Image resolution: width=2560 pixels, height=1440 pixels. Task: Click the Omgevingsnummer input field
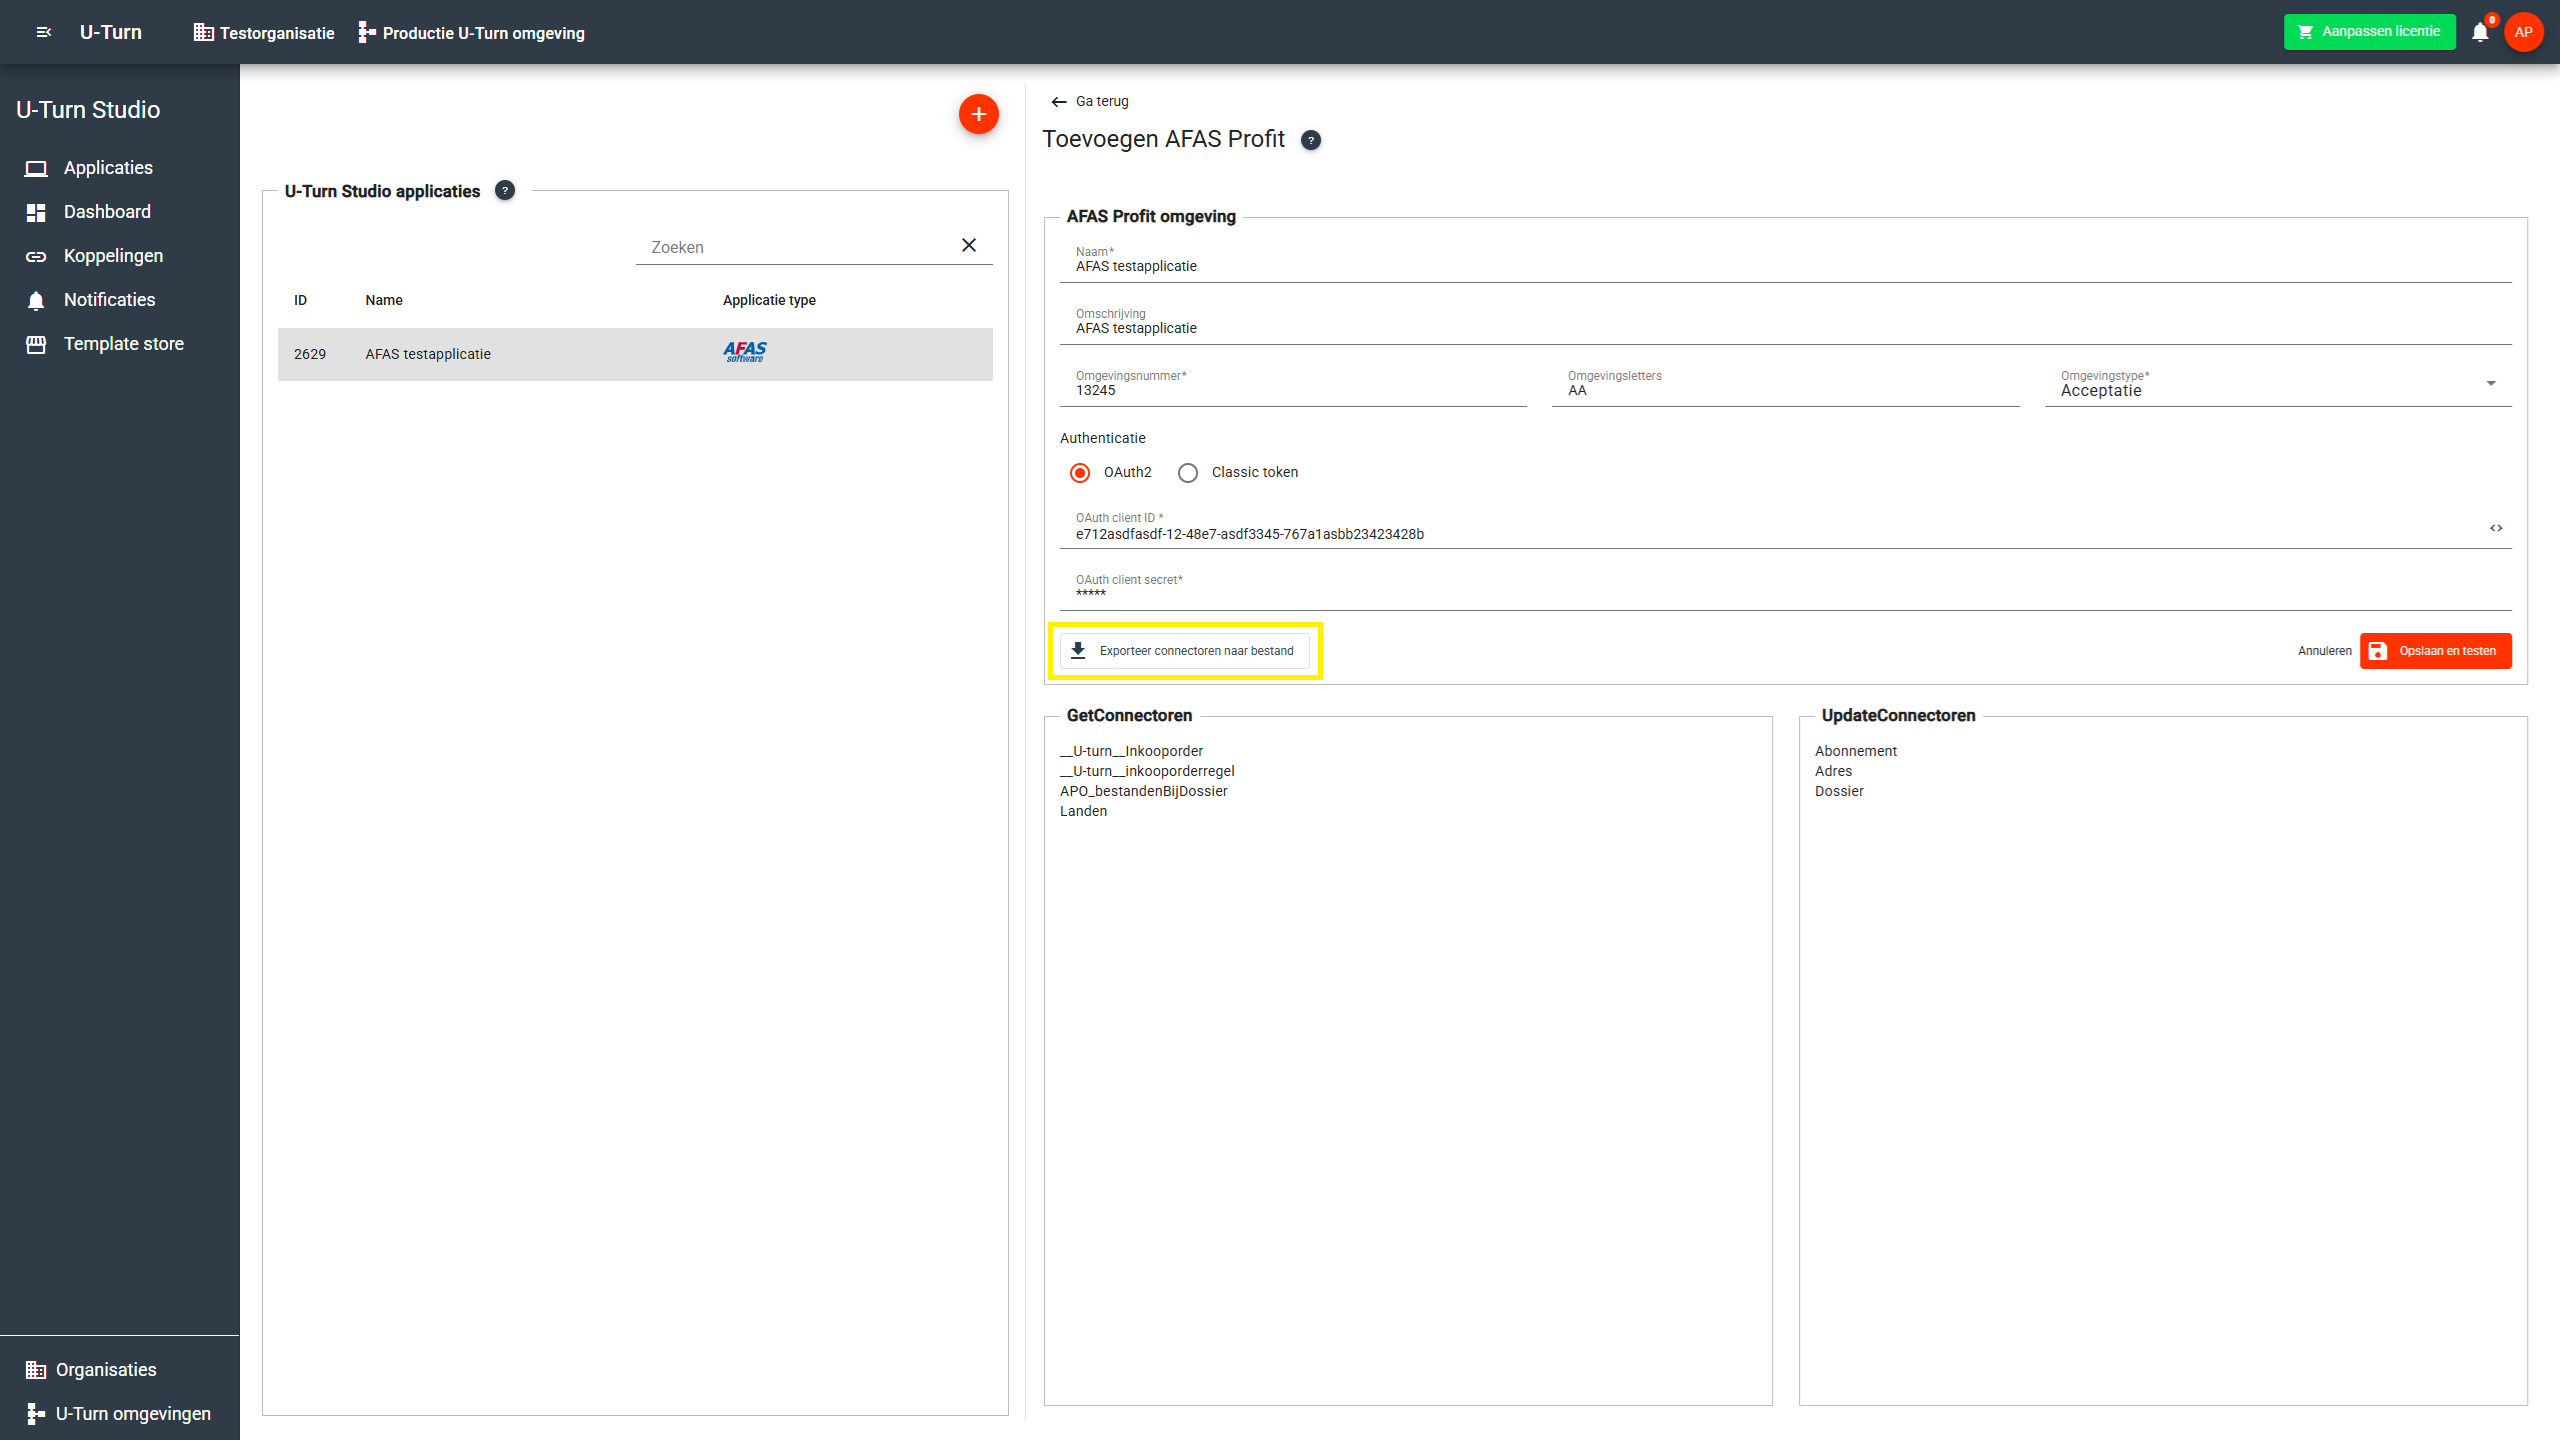click(x=1293, y=386)
